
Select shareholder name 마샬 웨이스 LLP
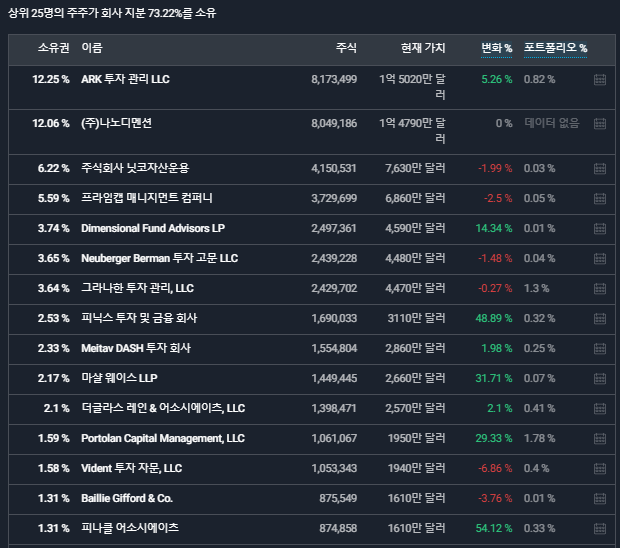[119, 378]
